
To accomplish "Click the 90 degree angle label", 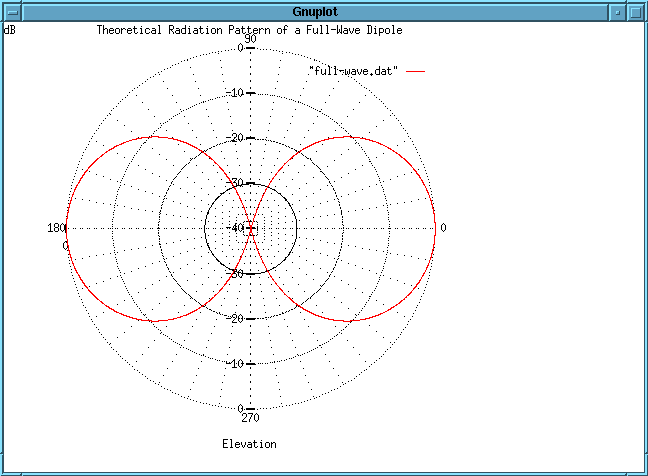I will (250, 39).
